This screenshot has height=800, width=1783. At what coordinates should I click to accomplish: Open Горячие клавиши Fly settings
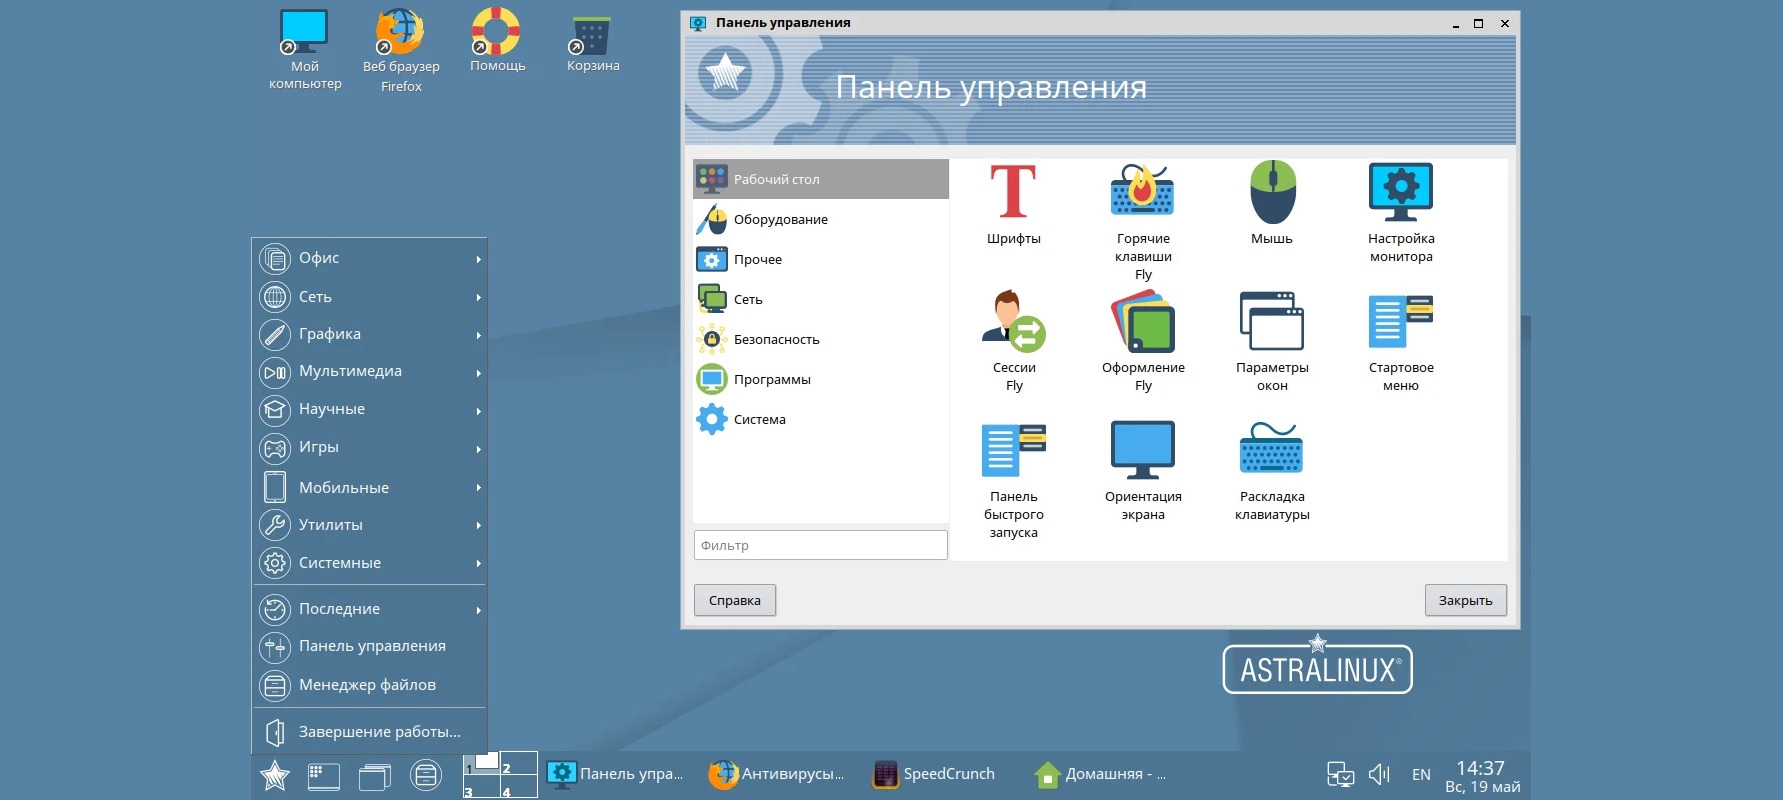coord(1143,222)
